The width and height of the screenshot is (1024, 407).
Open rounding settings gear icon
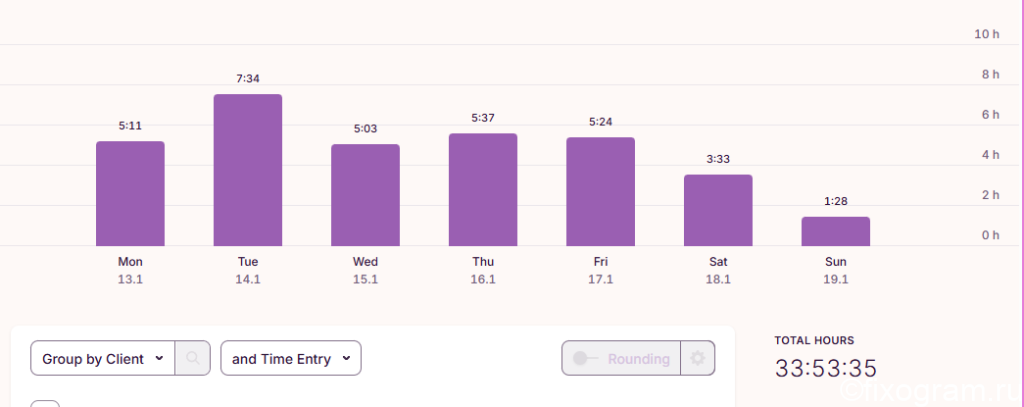[x=697, y=358]
